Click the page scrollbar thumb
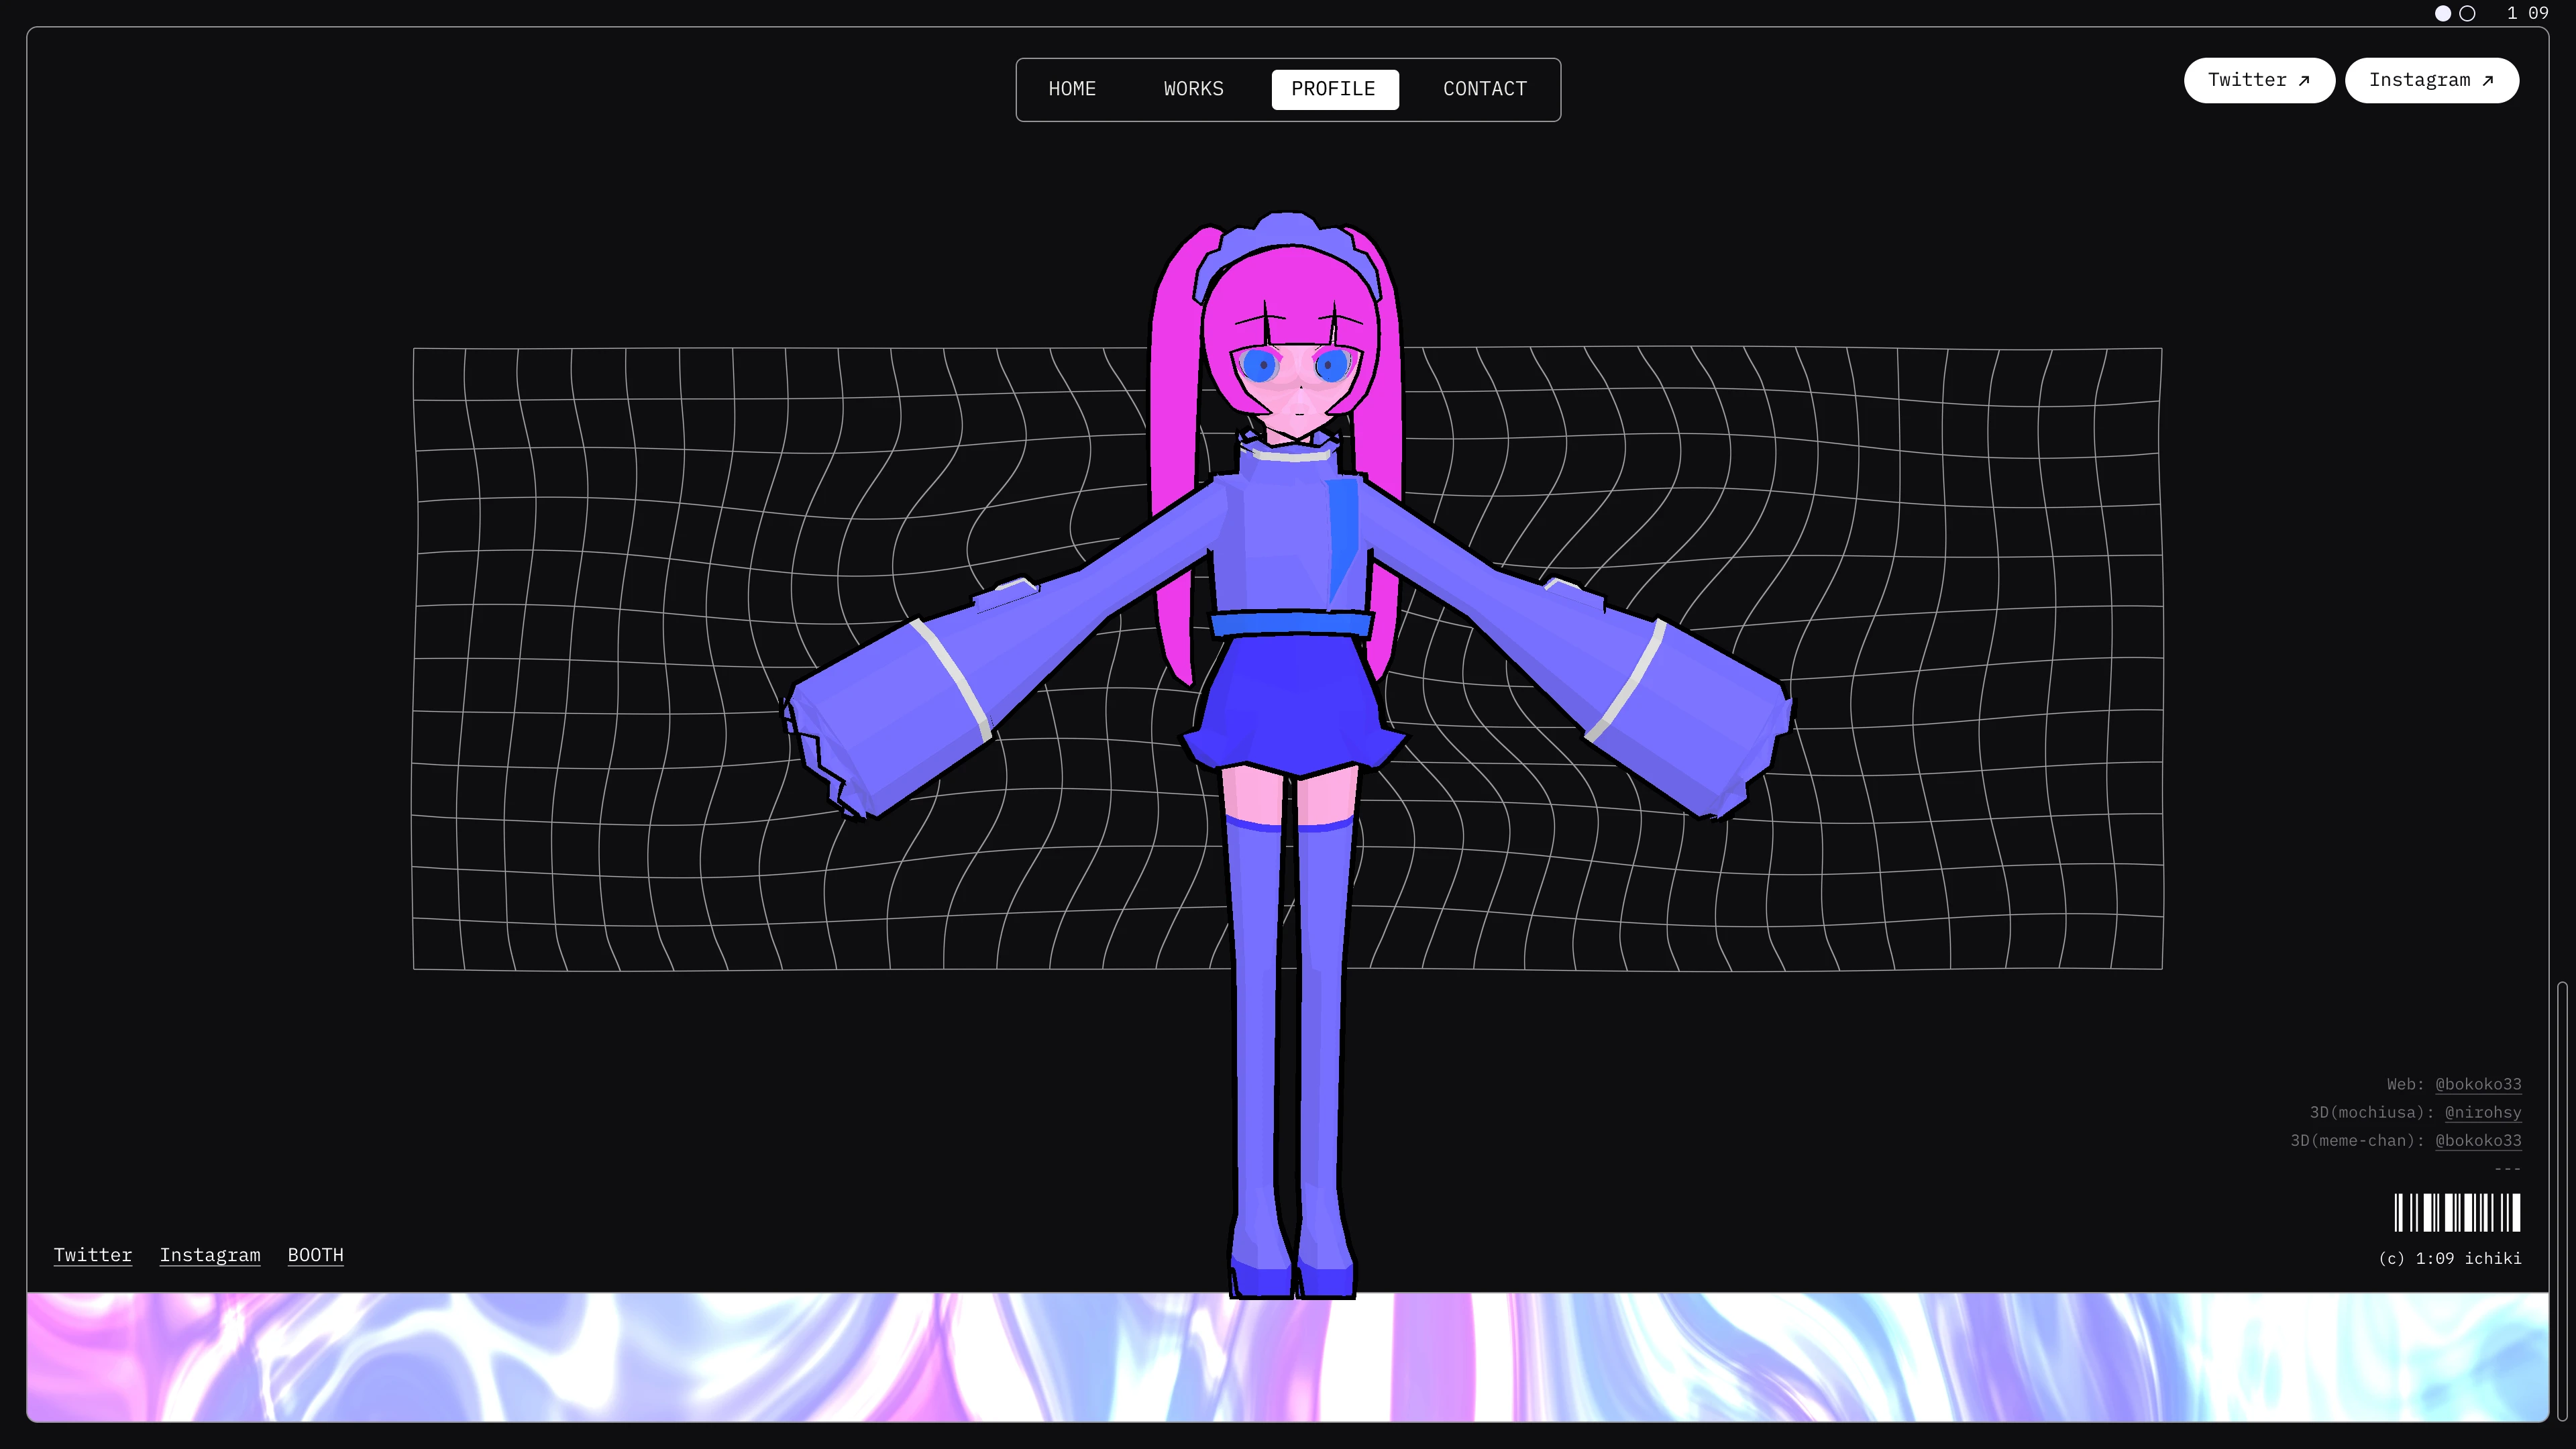 (x=2562, y=1200)
